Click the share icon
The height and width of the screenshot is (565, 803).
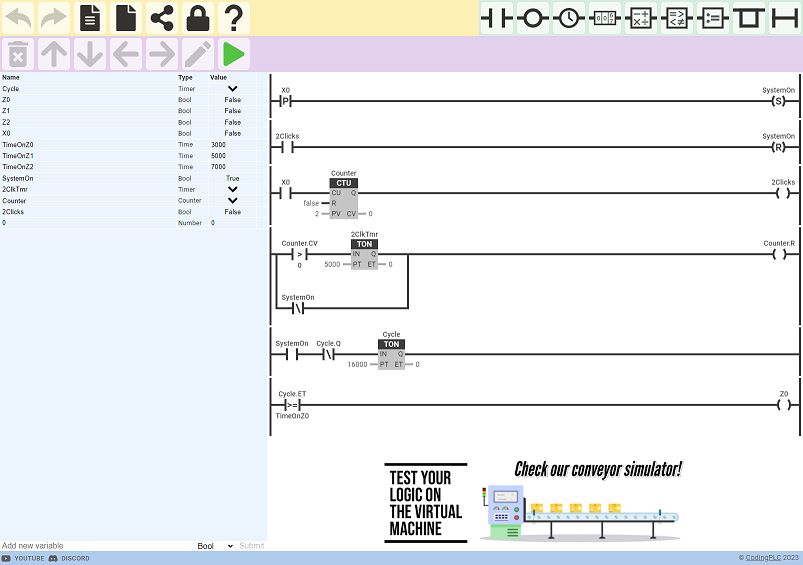[x=162, y=18]
